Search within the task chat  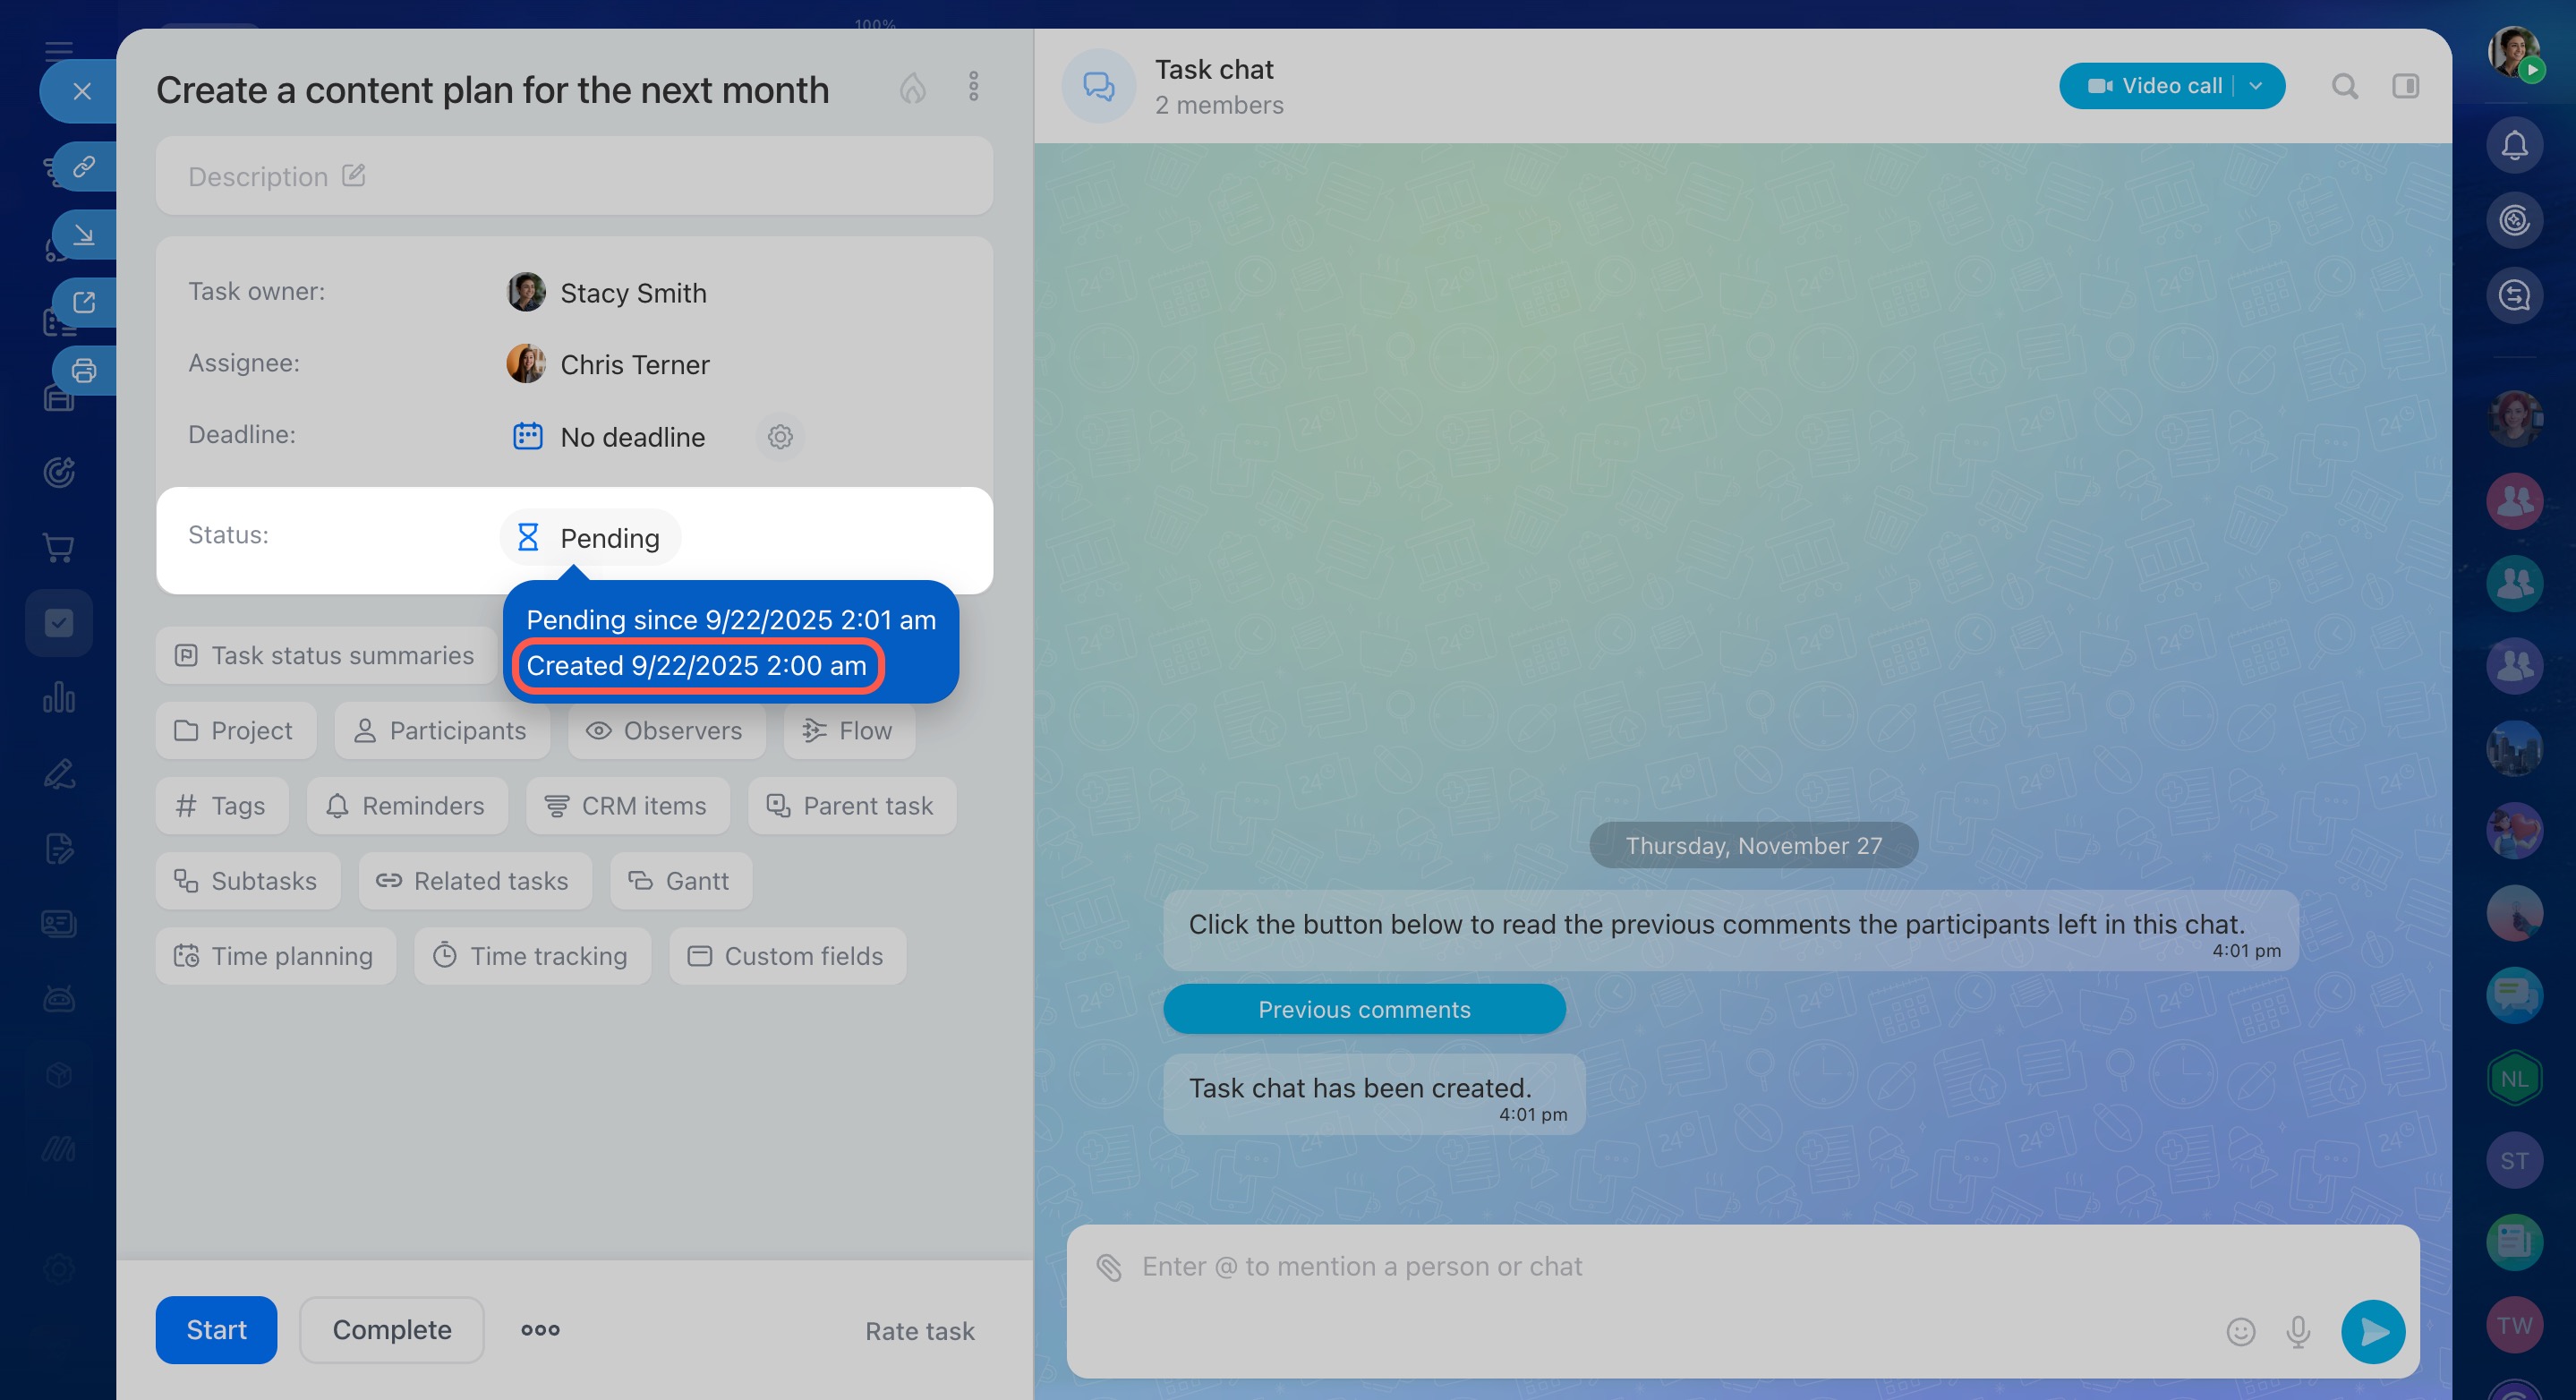(x=2344, y=87)
